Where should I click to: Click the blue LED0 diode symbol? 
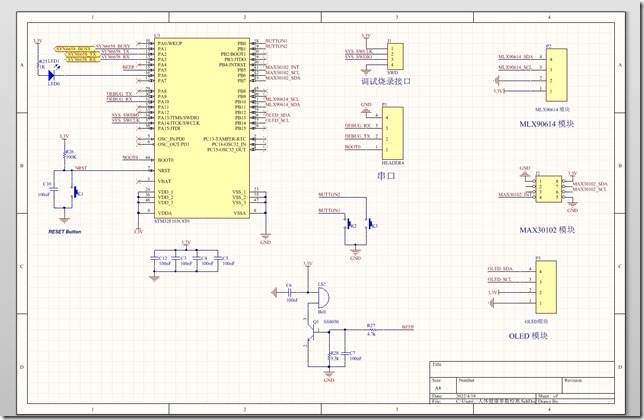coord(52,75)
